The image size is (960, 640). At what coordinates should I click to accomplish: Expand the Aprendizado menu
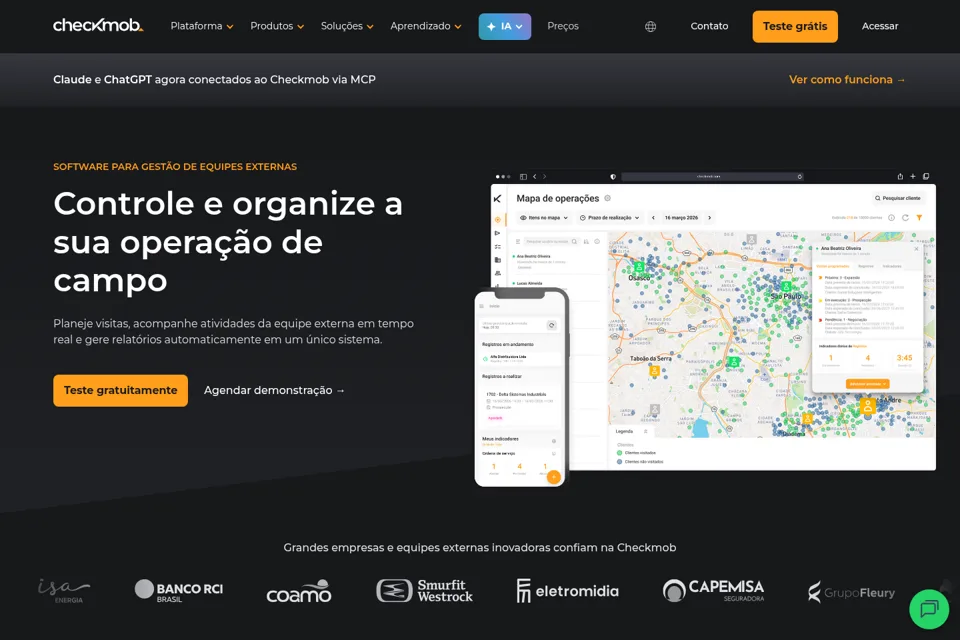426,26
